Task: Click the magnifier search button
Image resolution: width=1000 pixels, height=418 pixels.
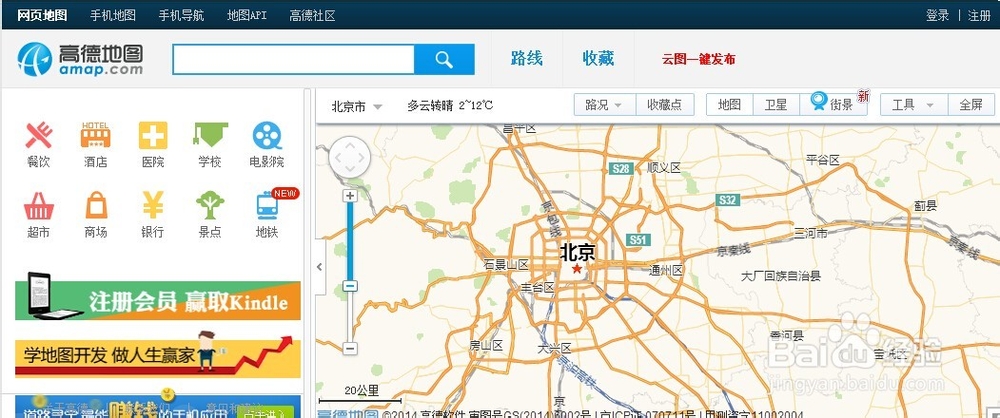Action: (444, 59)
